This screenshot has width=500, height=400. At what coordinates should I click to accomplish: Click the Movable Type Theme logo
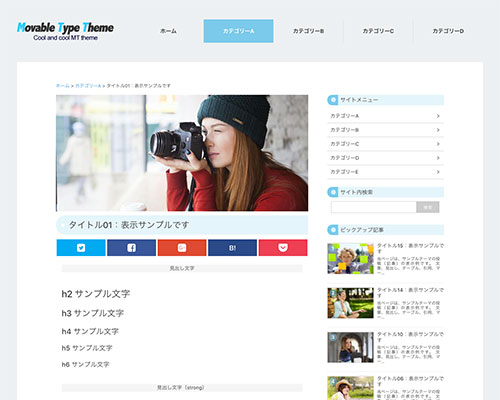[x=65, y=31]
